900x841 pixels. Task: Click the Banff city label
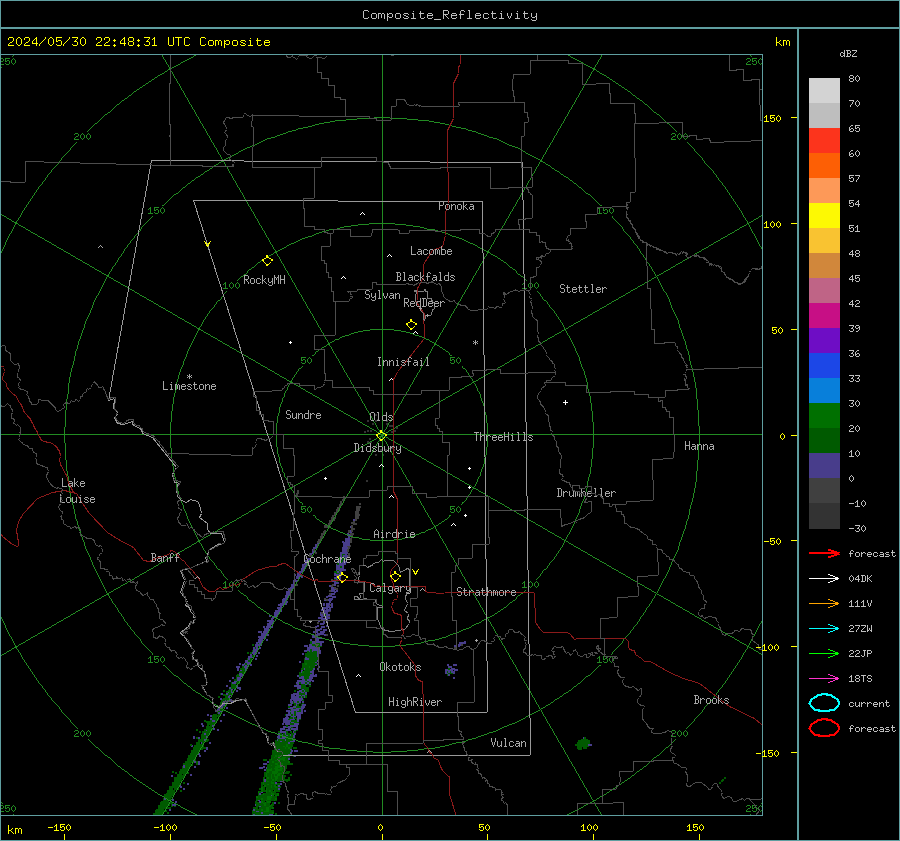coord(165,558)
